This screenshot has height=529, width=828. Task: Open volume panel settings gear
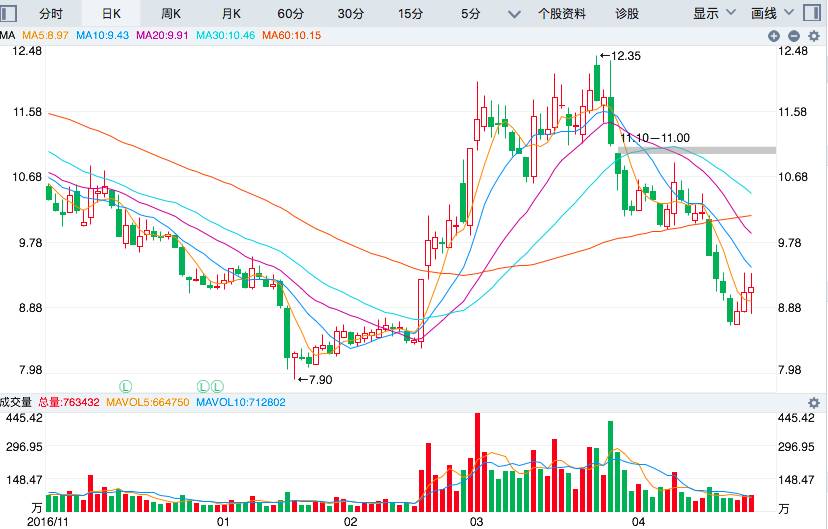click(813, 402)
